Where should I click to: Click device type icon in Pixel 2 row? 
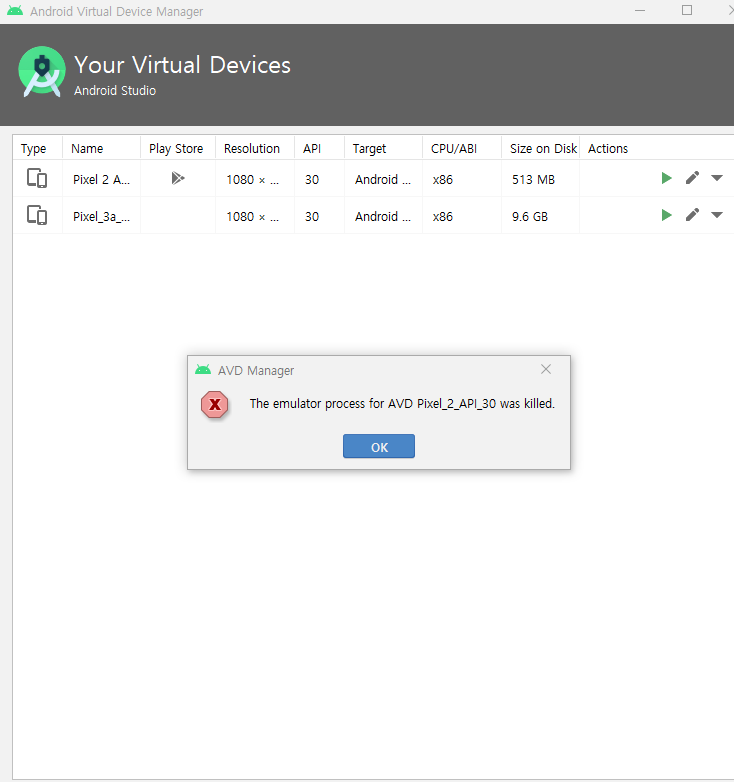coord(37,178)
